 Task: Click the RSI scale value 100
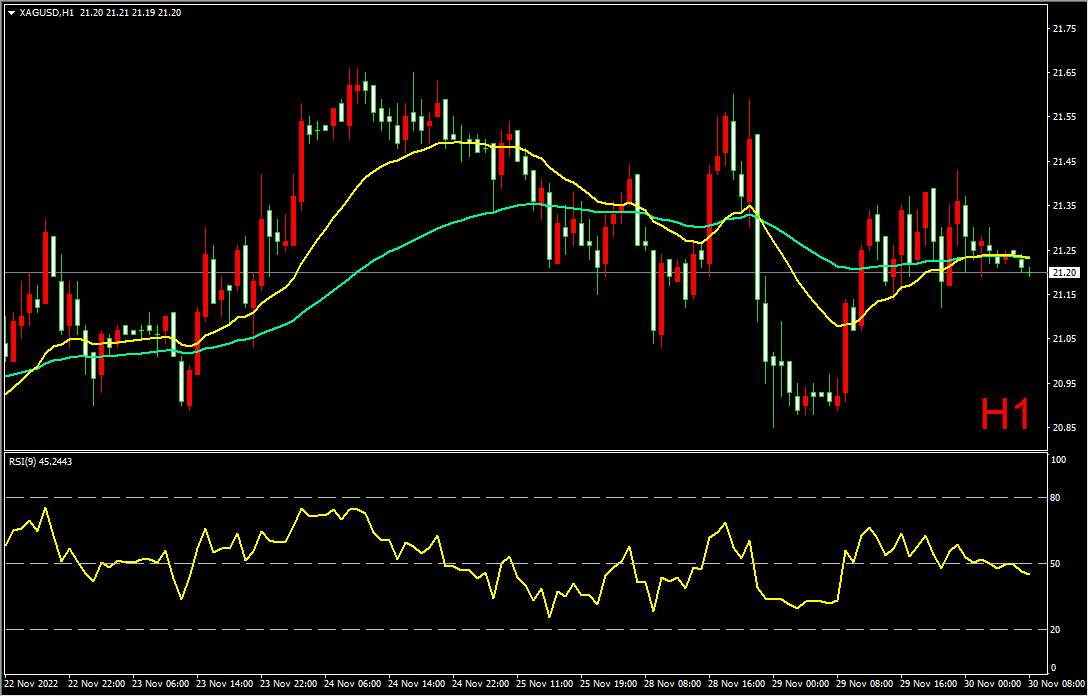pyautogui.click(x=1060, y=460)
